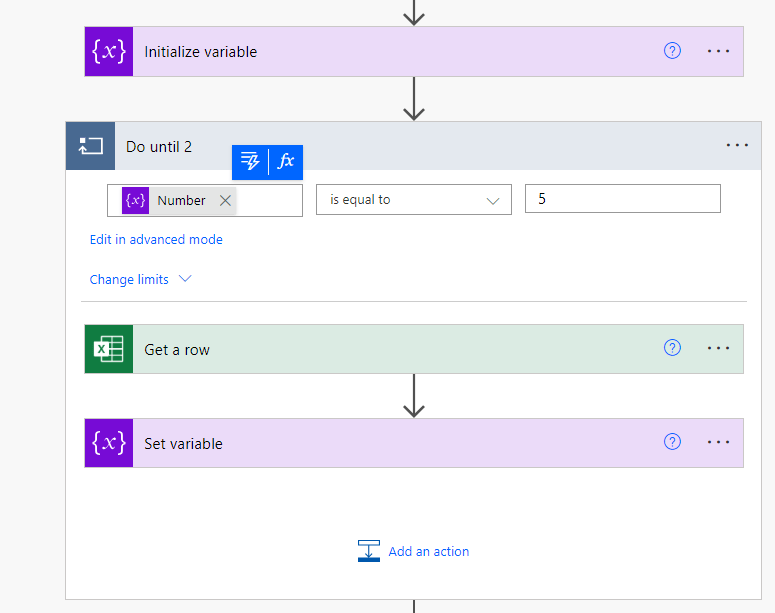Click Edit in advanced mode
The image size is (775, 613).
(156, 240)
